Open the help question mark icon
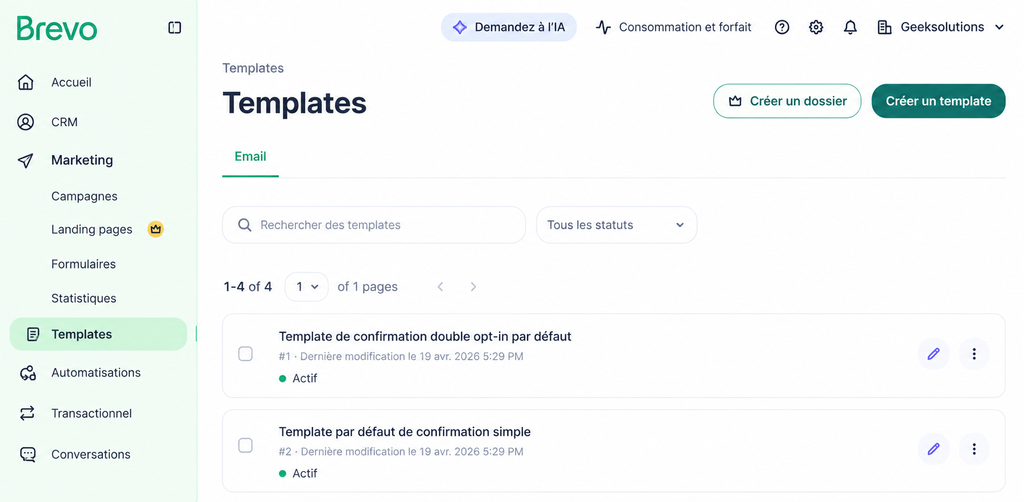 coord(782,27)
